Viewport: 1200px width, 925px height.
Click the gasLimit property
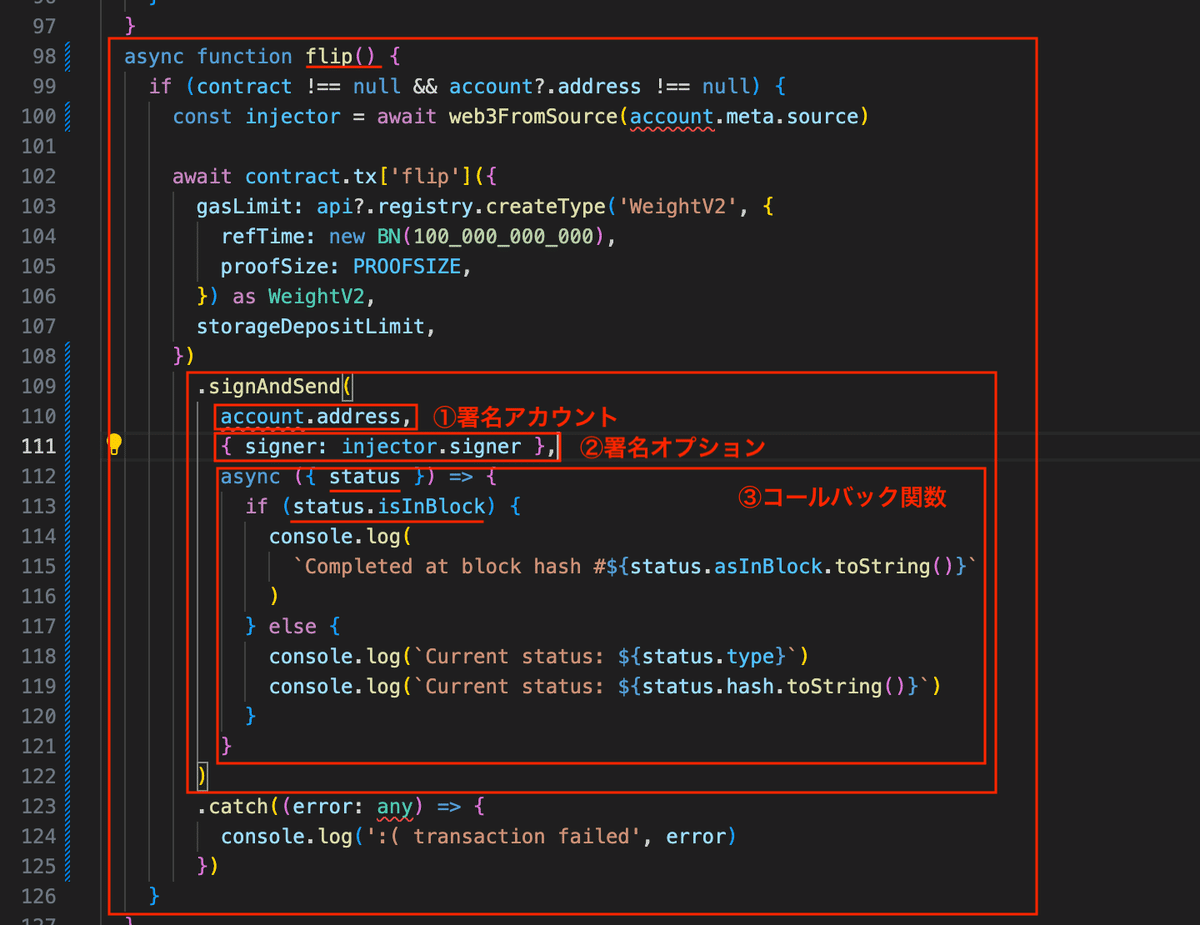tap(244, 206)
